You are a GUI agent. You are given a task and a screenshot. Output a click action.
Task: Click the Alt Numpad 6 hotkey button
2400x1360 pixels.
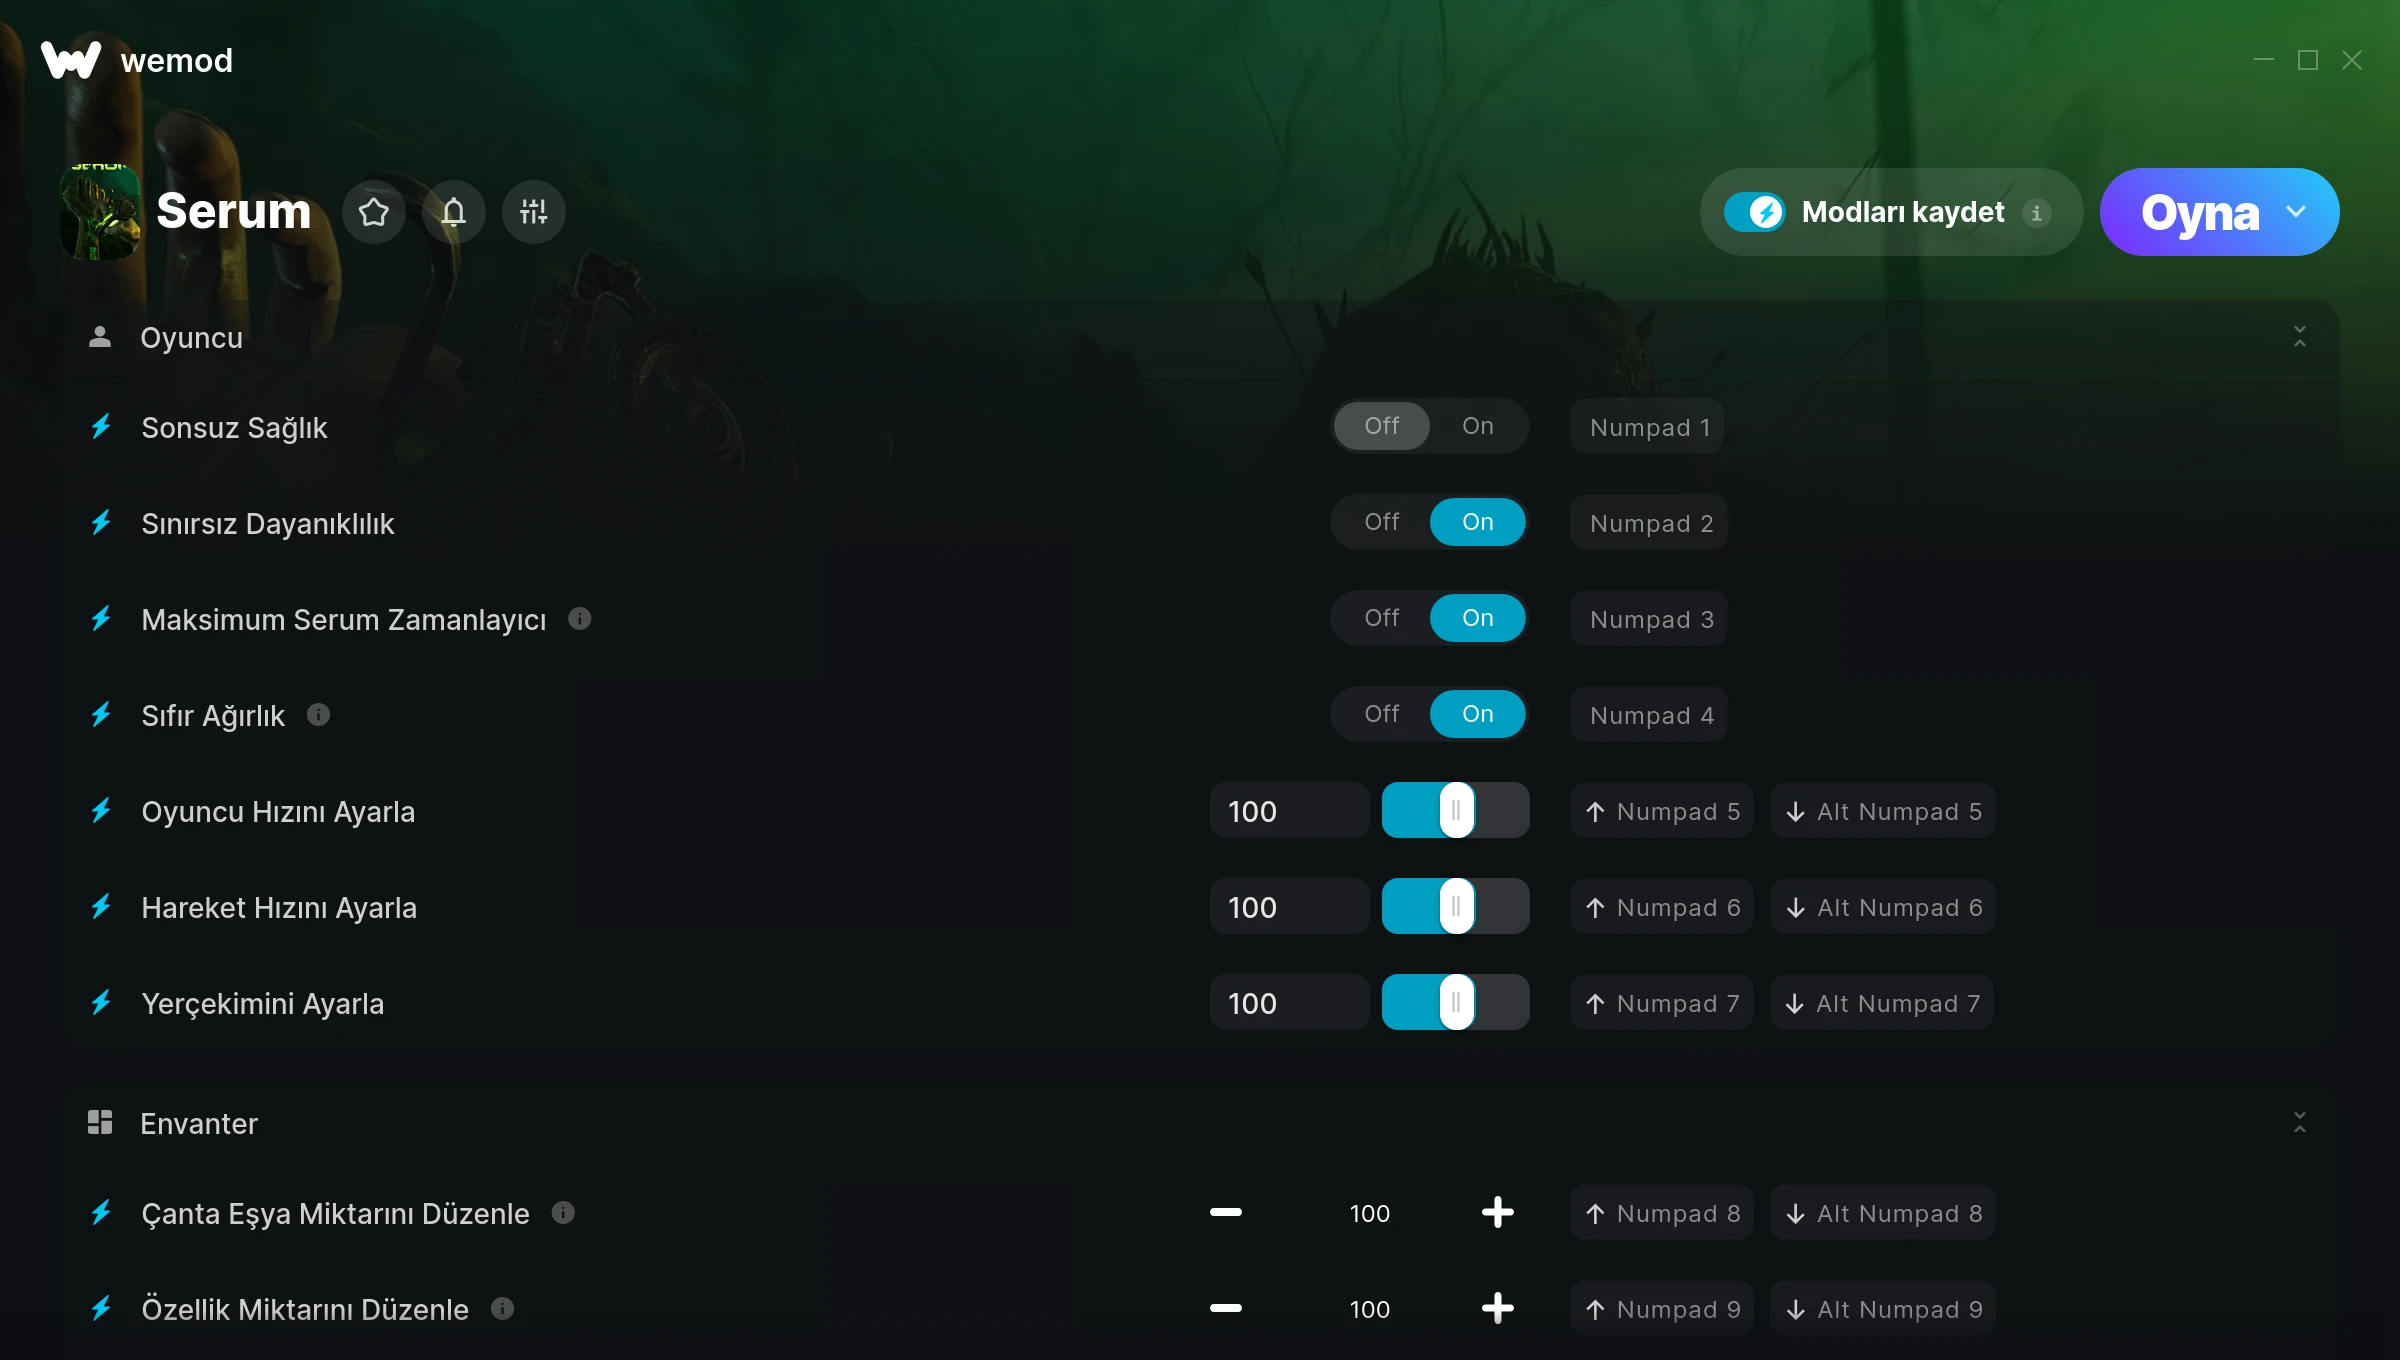click(1883, 907)
